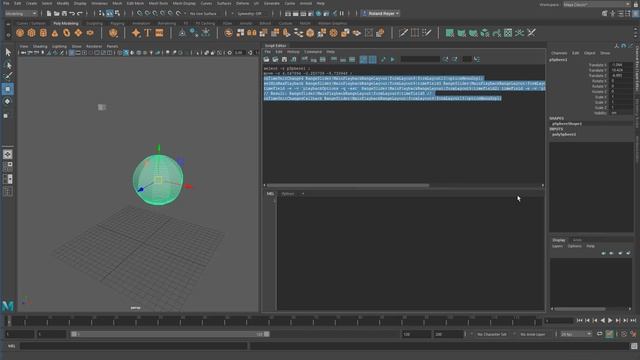The width and height of the screenshot is (640, 360).
Task: Click Script Editor Save Script icon
Action: [284, 60]
